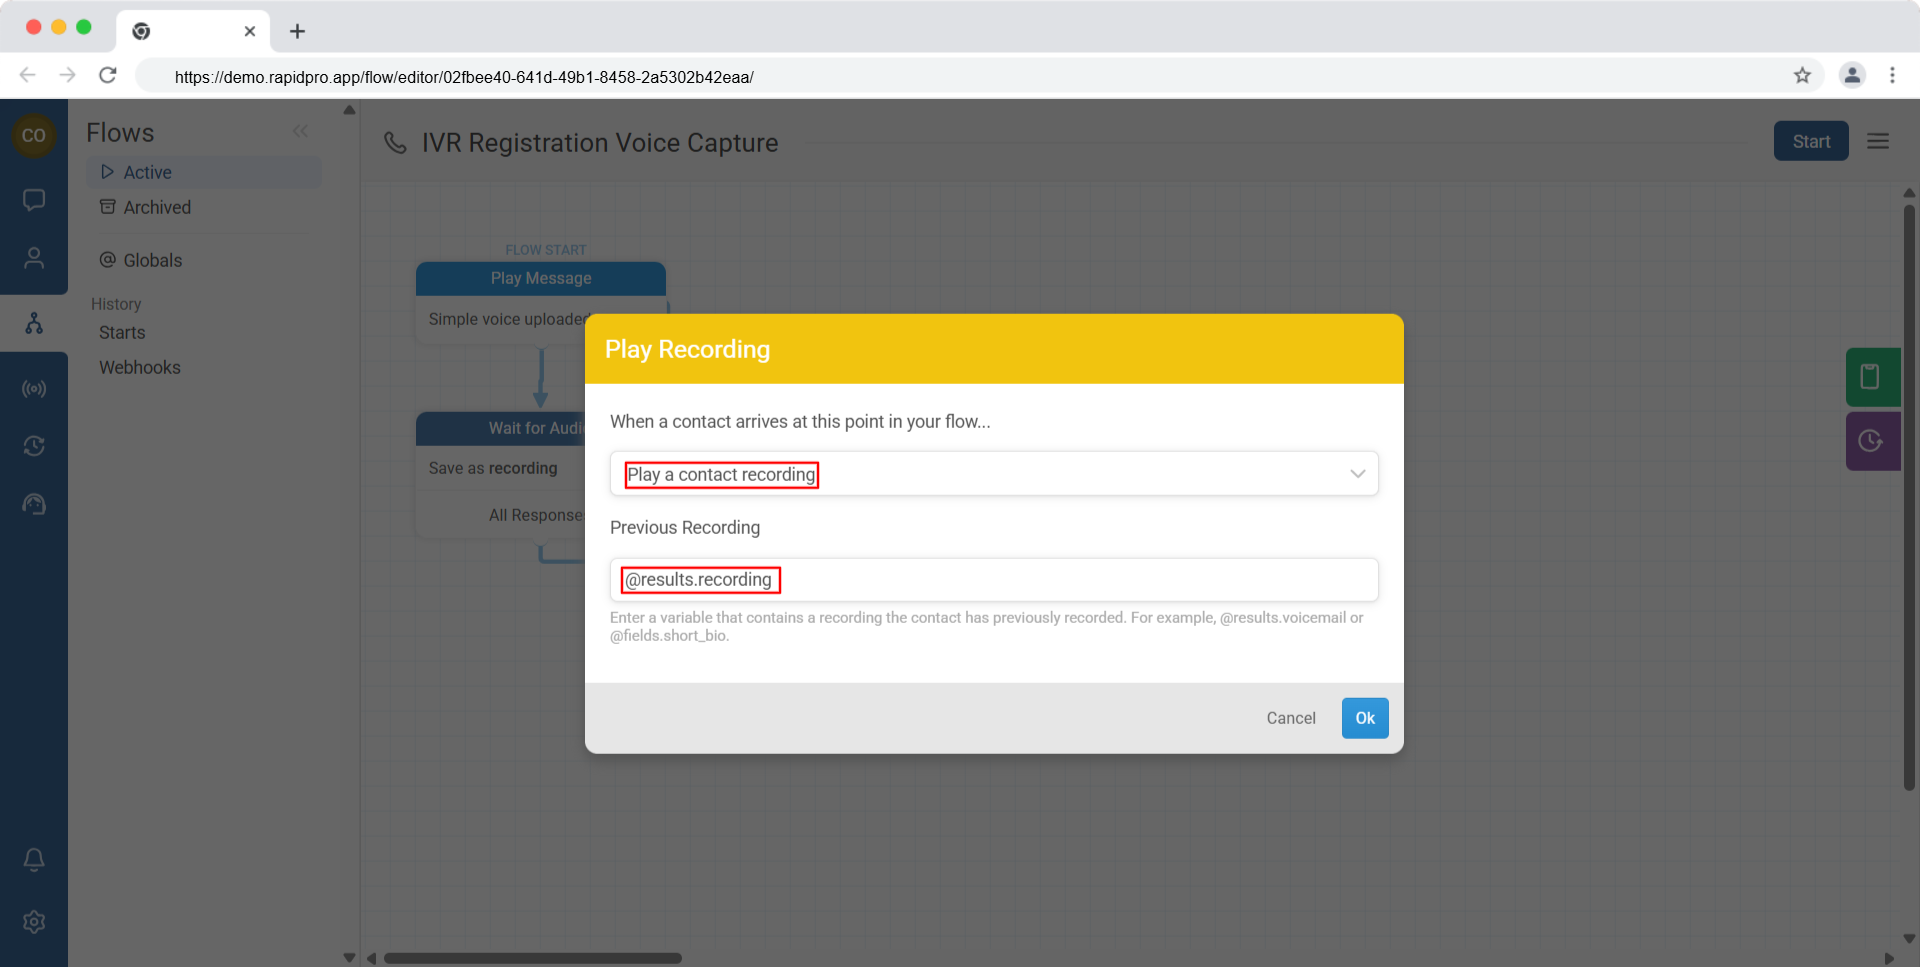Open Globals in the Flows menu

pos(152,260)
